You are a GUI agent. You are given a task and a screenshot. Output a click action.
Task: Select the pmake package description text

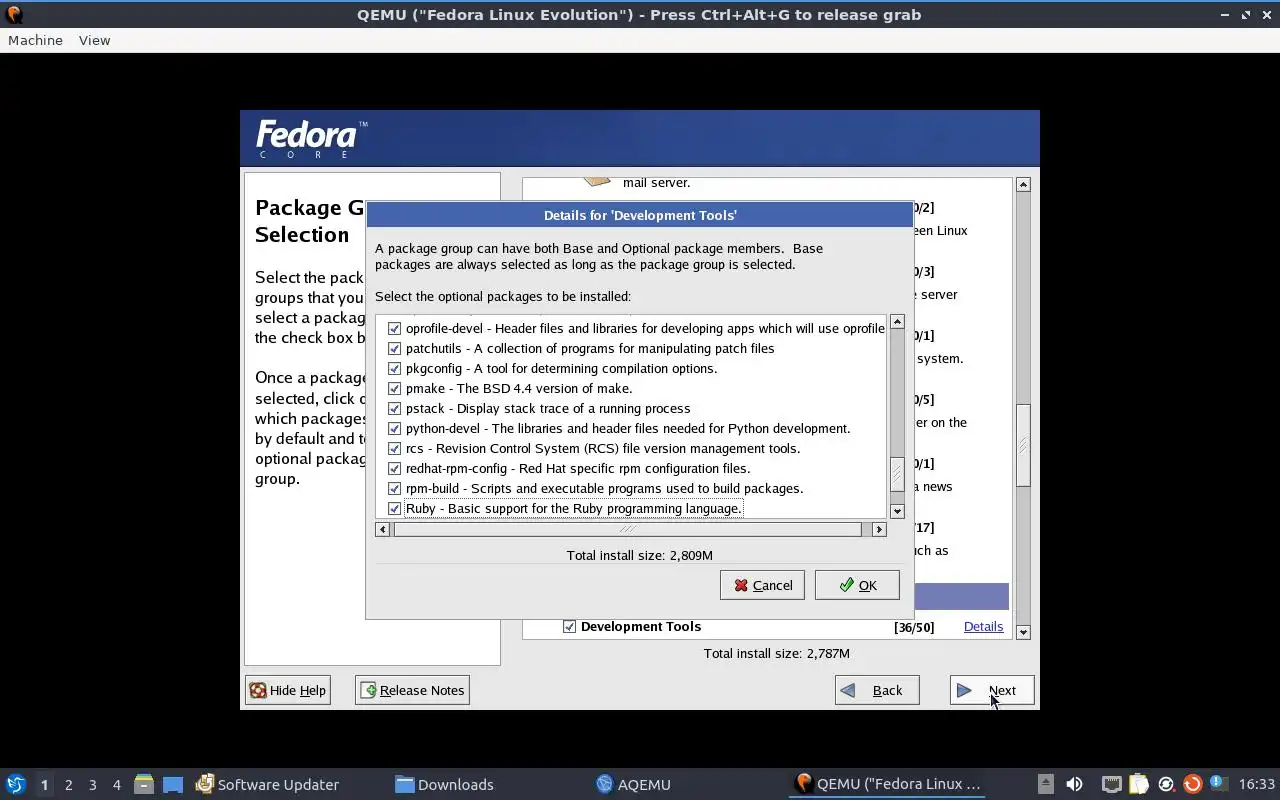(519, 388)
